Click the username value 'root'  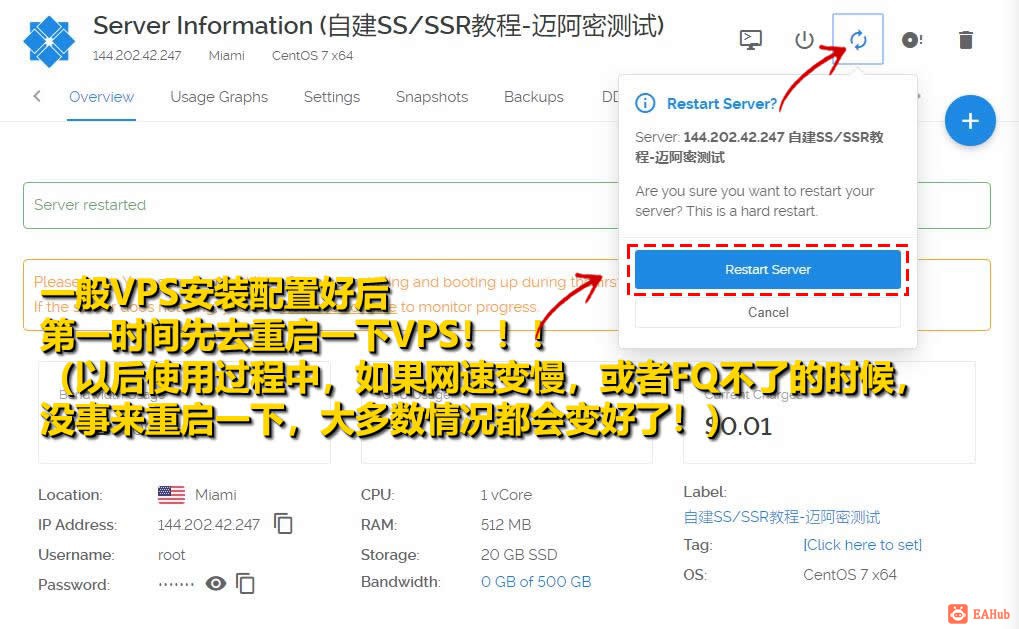[x=172, y=555]
